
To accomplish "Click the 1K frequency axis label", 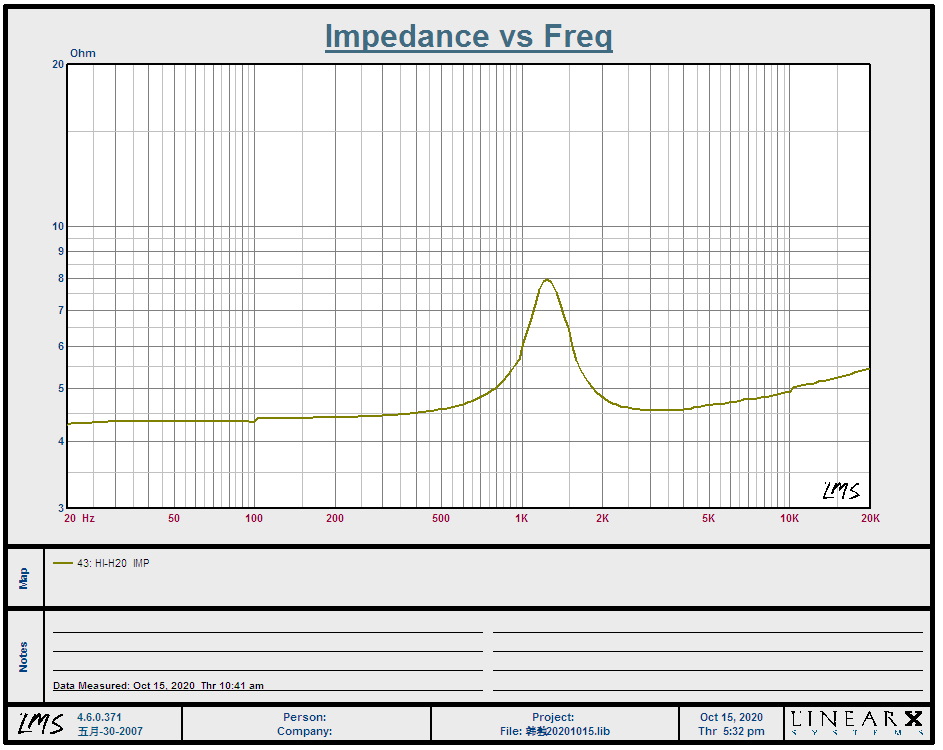I will 521,518.
